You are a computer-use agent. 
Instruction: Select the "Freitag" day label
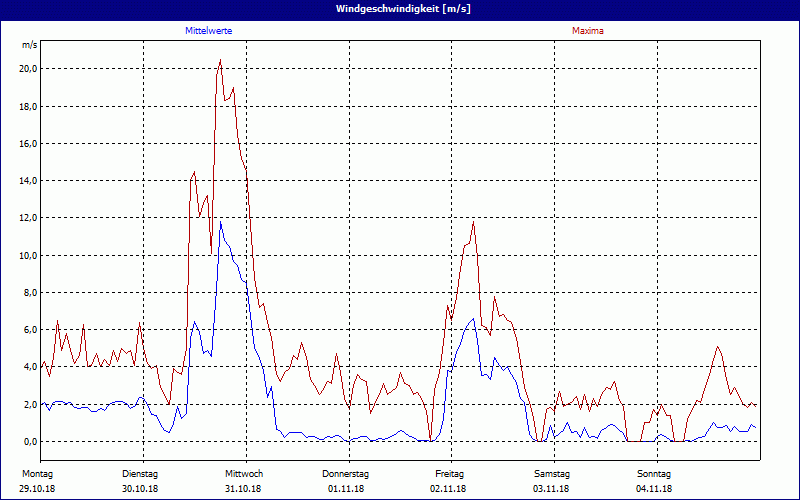tap(450, 473)
